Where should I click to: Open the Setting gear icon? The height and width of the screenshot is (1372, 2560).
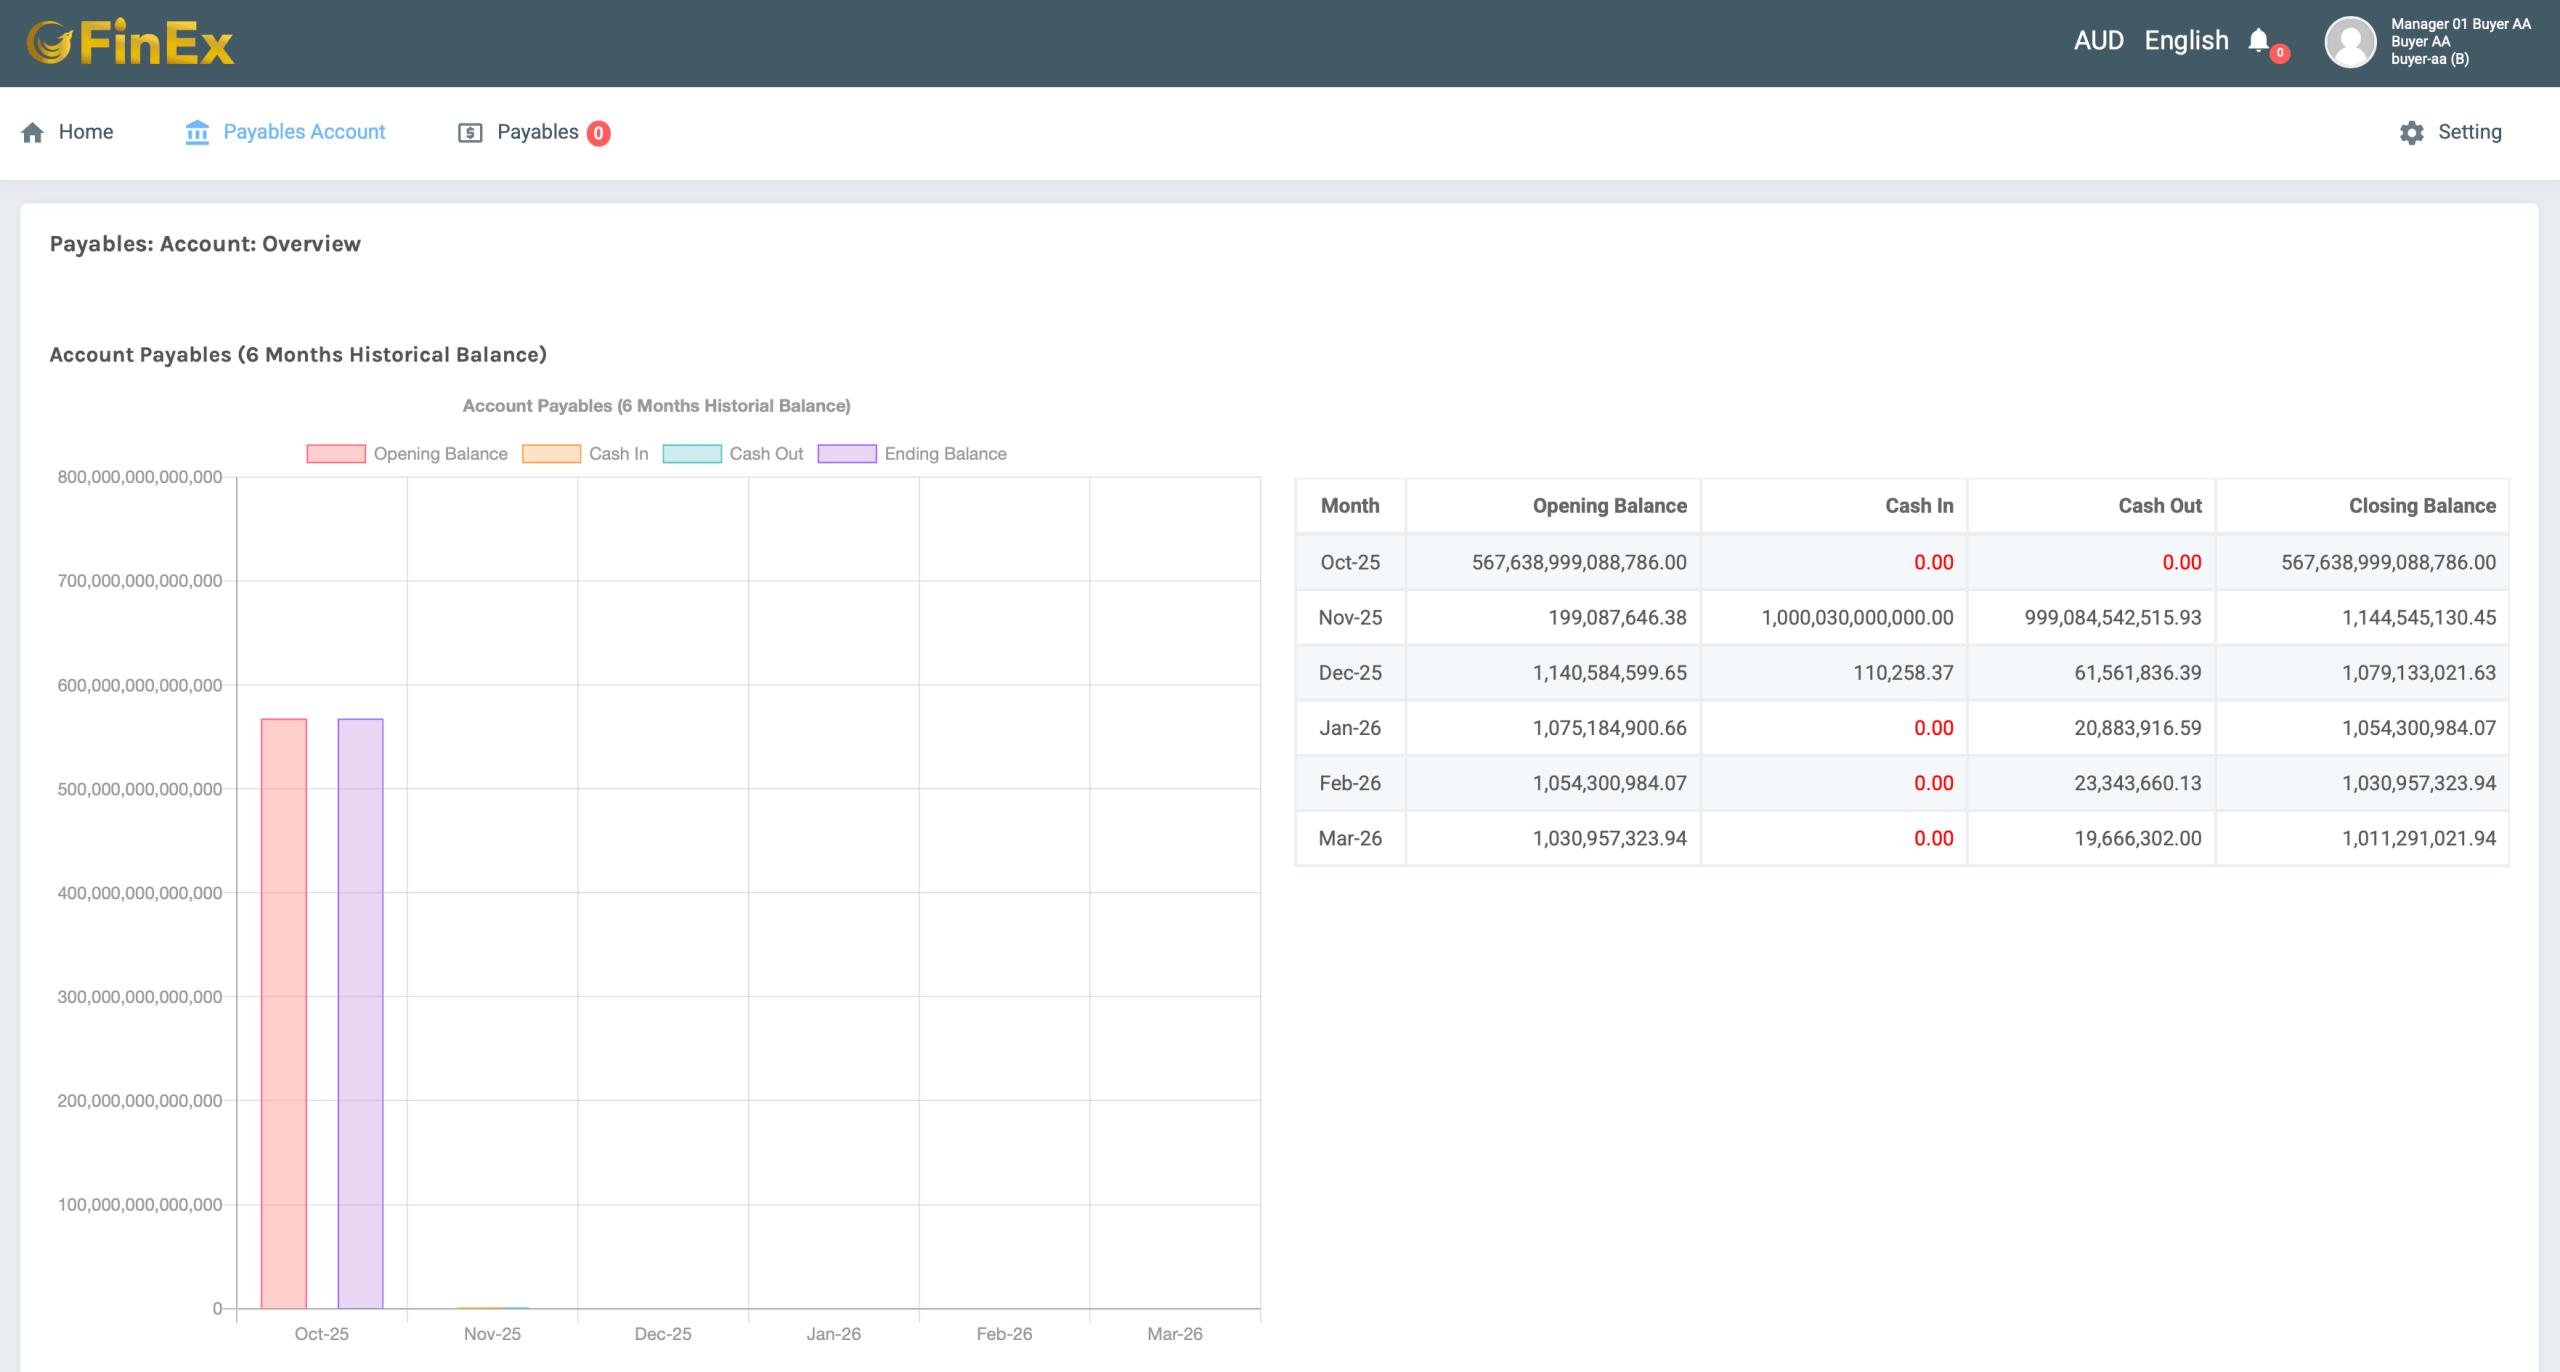tap(2411, 132)
